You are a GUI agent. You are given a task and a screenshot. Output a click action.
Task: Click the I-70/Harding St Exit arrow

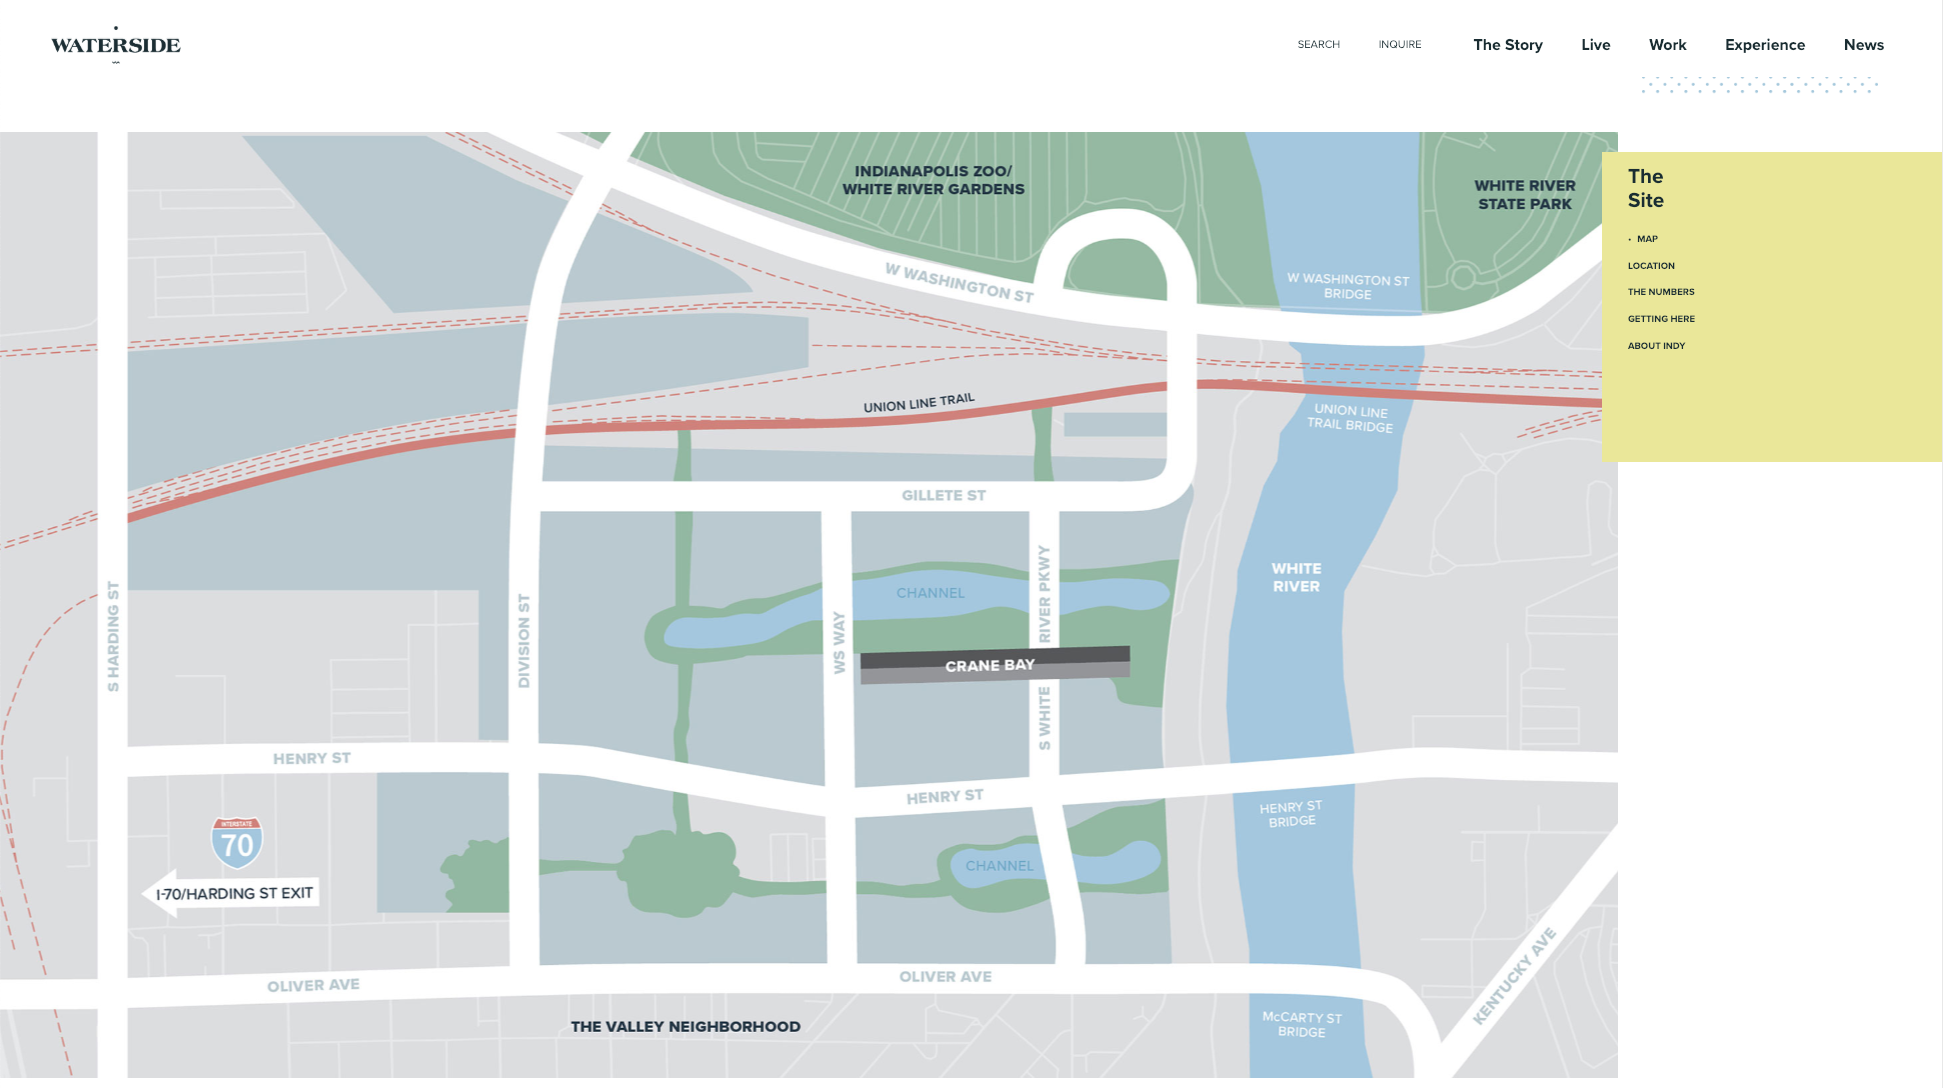point(233,893)
